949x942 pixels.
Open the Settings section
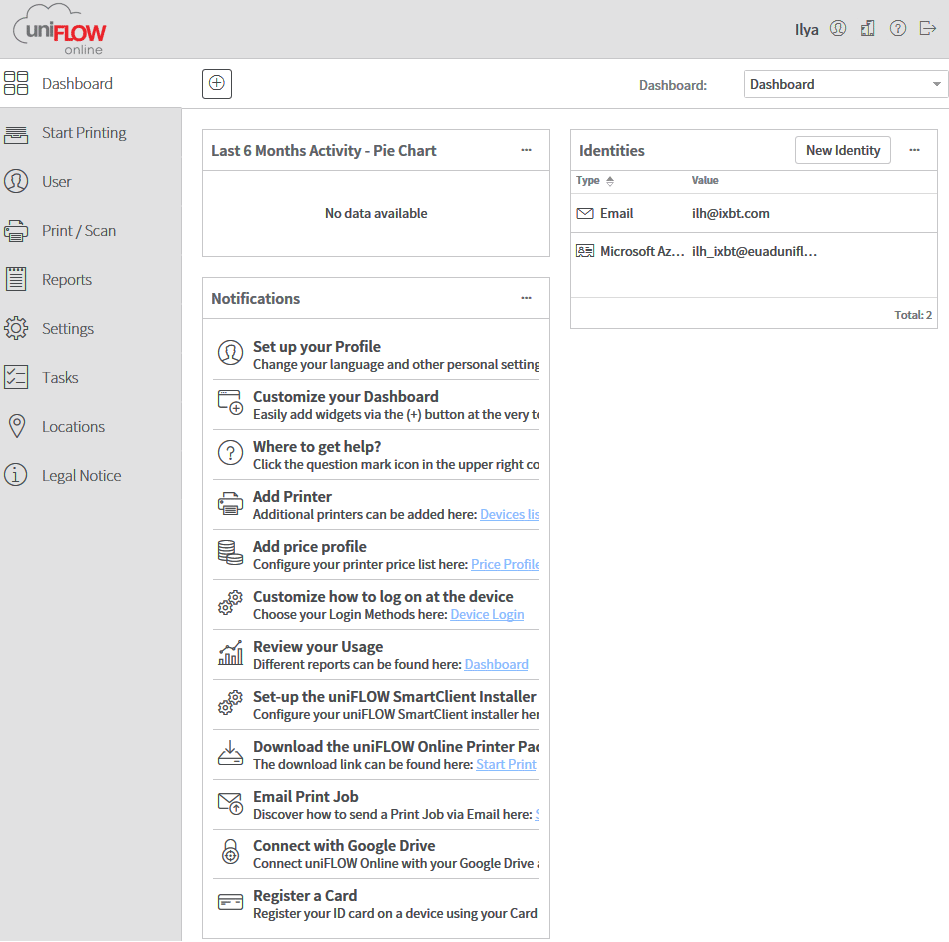[91, 329]
